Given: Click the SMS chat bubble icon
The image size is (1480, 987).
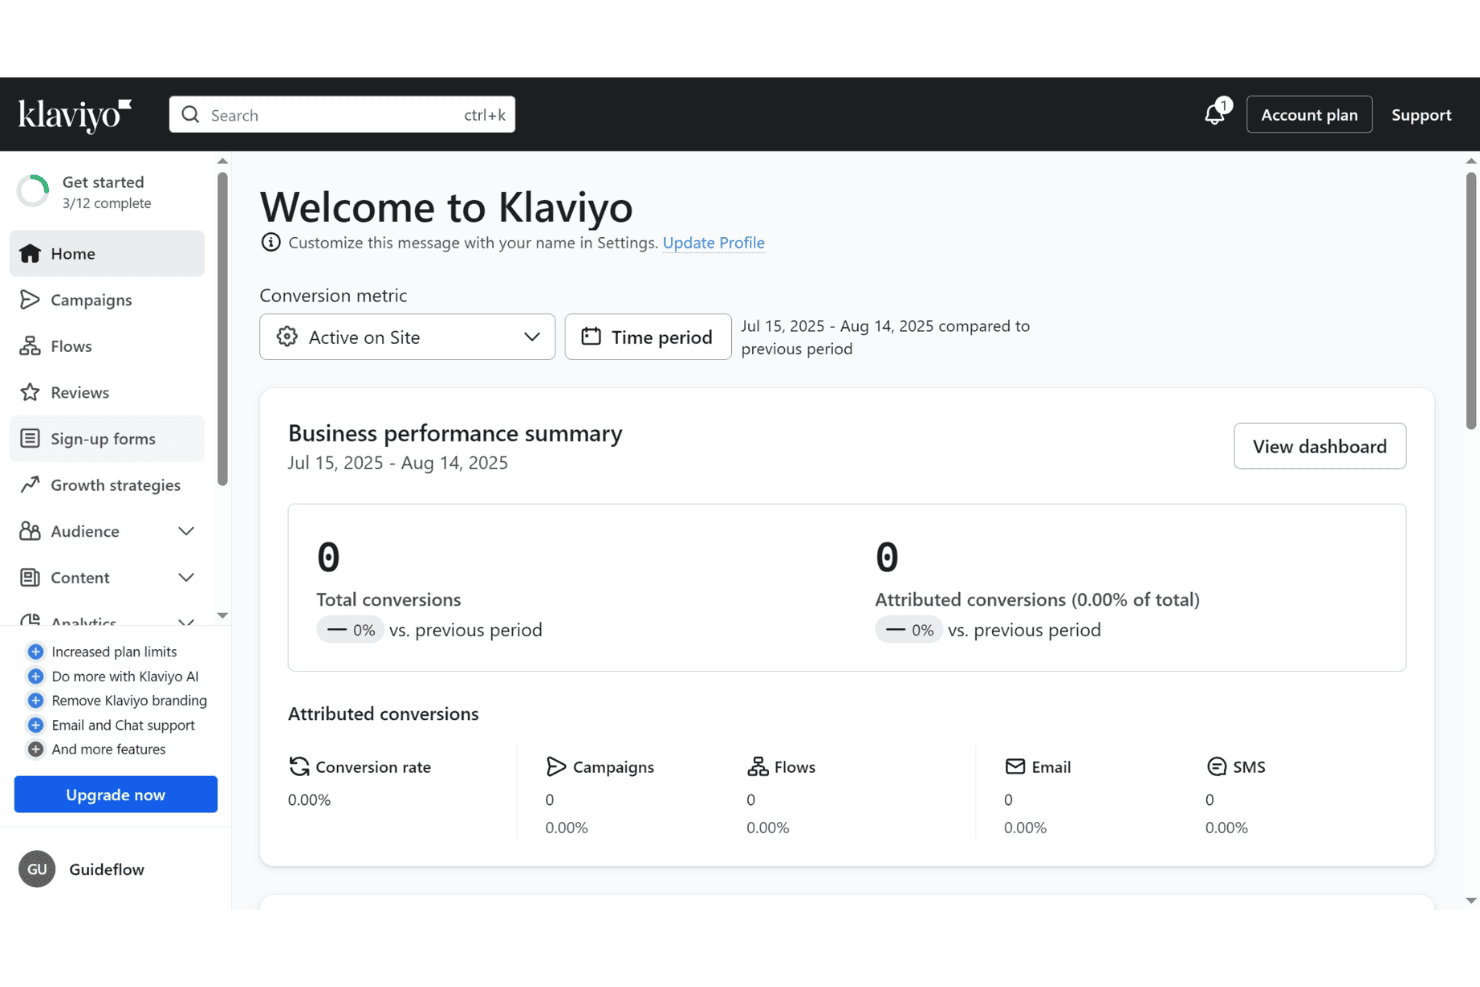Looking at the screenshot, I should [x=1217, y=767].
